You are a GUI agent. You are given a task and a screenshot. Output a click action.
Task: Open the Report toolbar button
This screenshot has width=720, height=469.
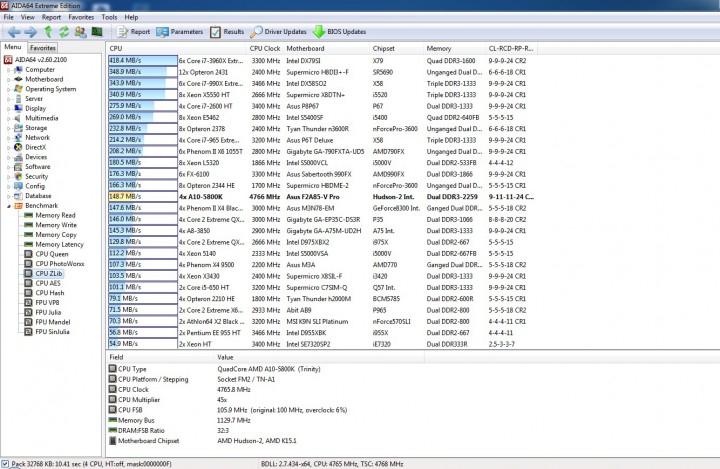(133, 32)
